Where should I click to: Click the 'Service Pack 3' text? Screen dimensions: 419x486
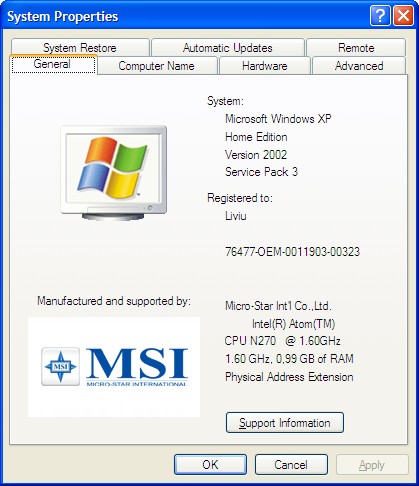point(261,172)
